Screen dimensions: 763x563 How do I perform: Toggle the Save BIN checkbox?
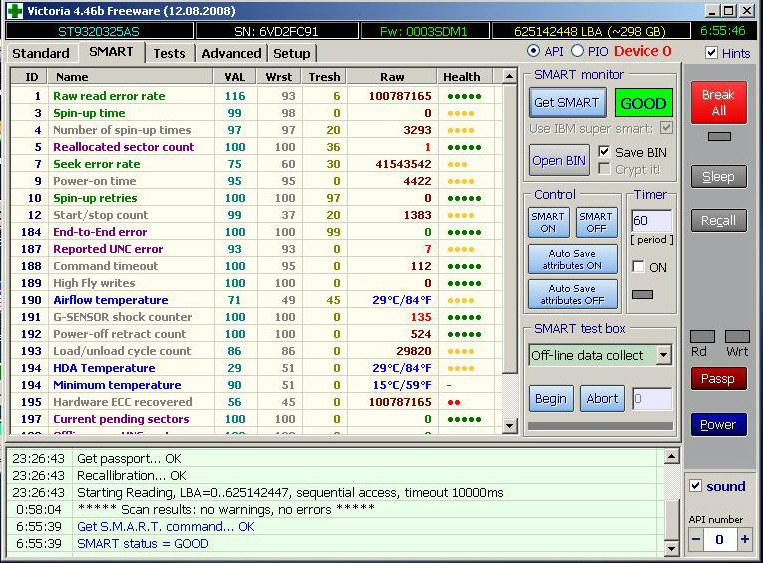coord(604,151)
